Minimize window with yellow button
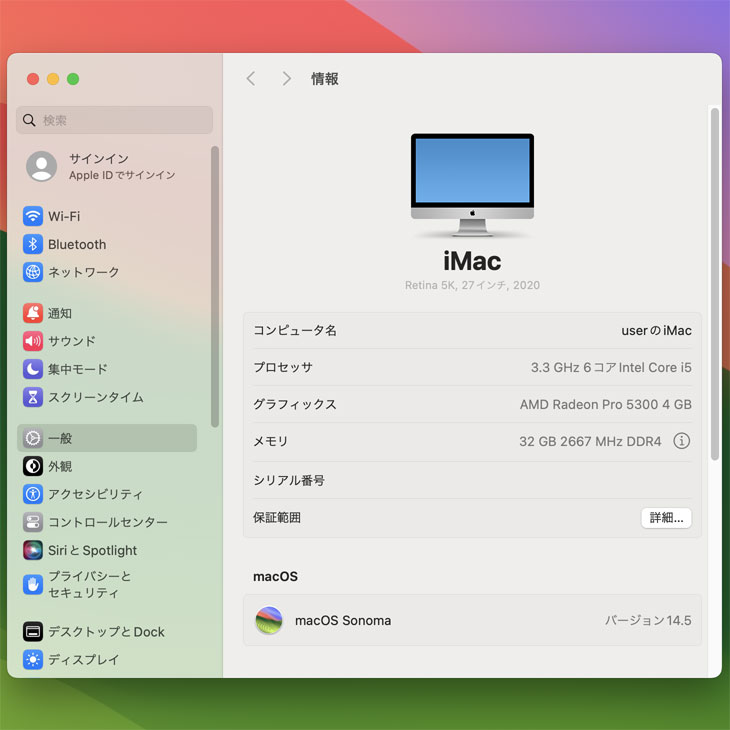This screenshot has height=730, width=730. tap(53, 79)
